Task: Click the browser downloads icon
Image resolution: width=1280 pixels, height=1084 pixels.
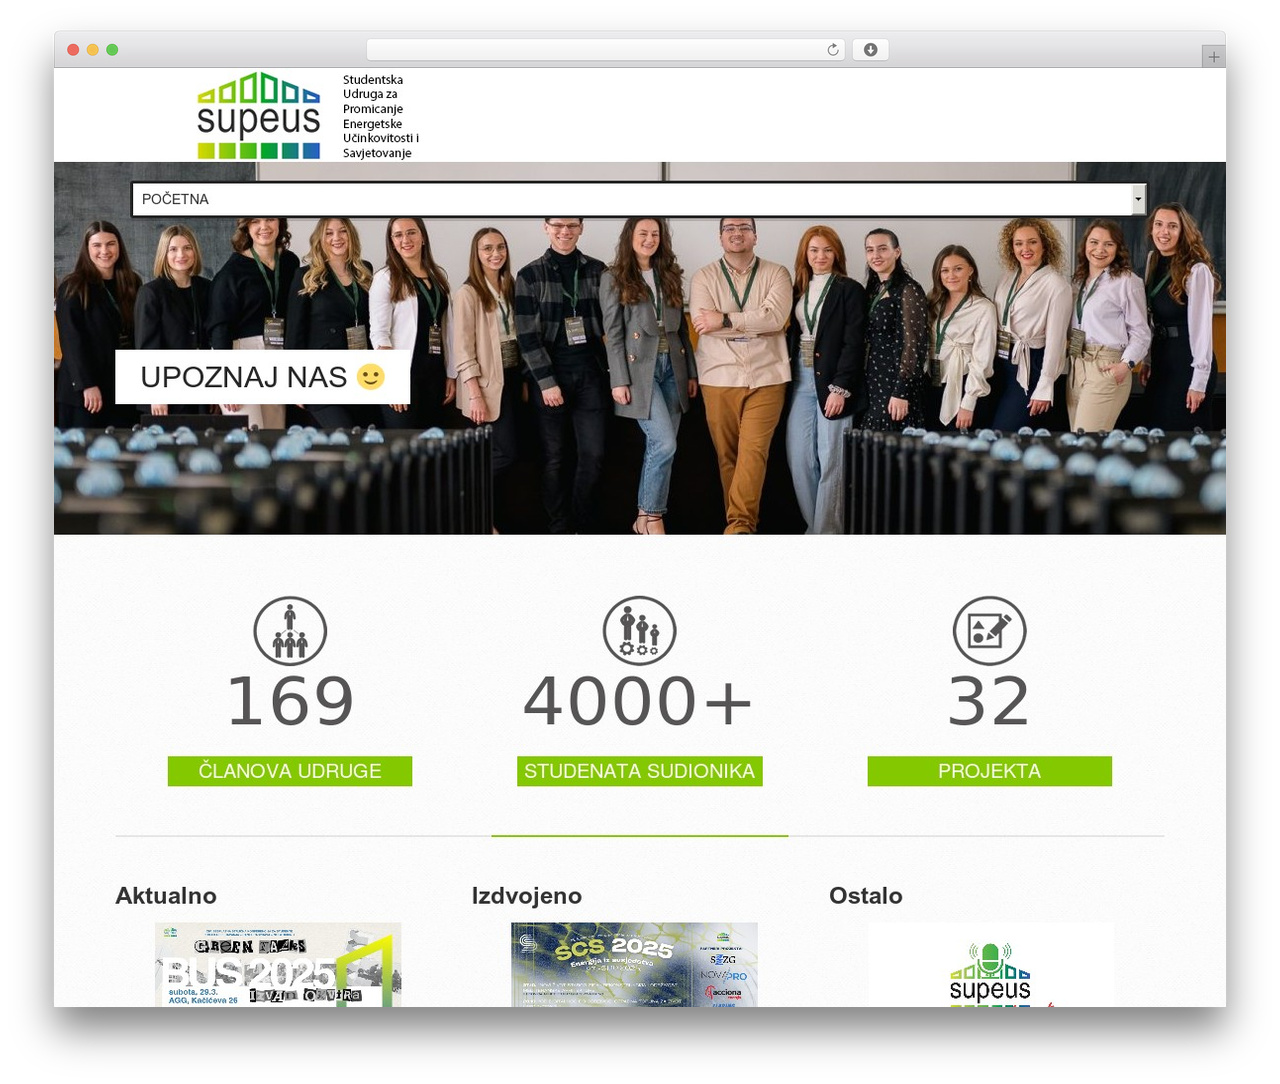Action: point(870,50)
